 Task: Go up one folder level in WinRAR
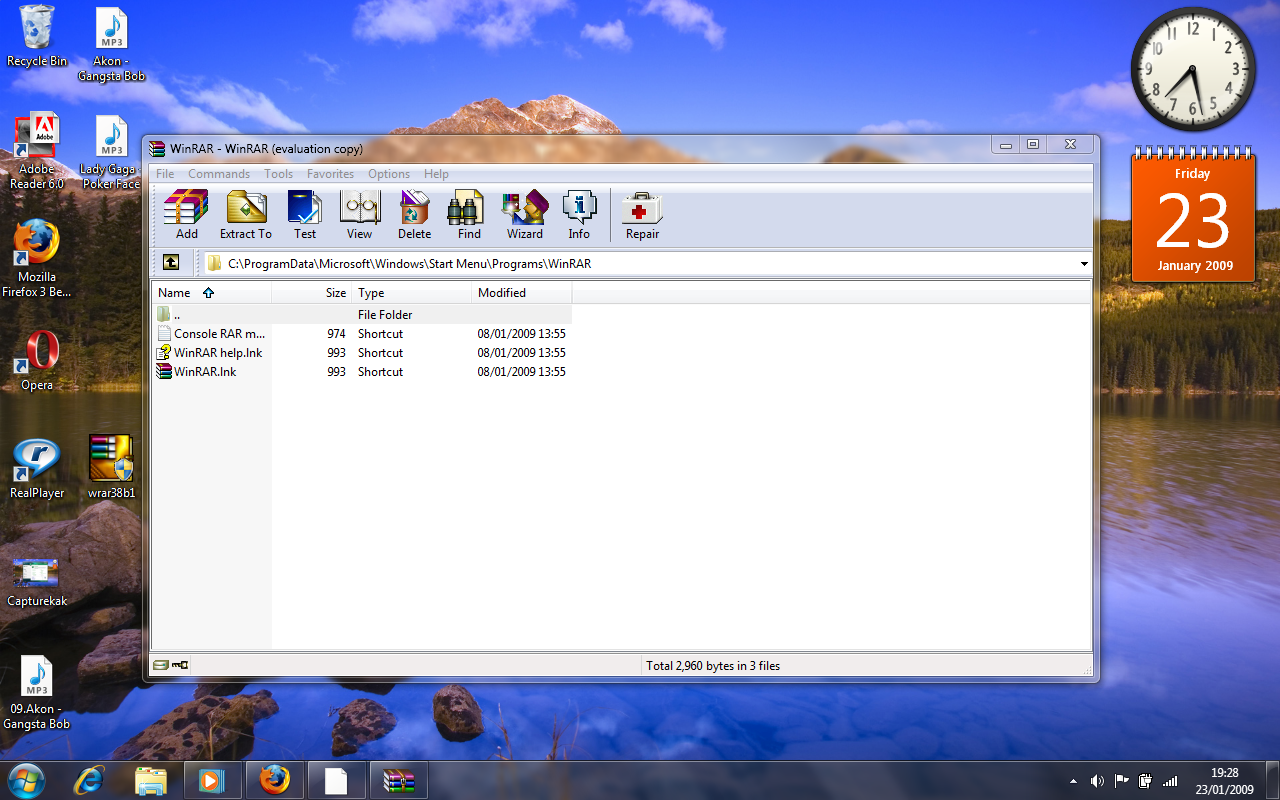171,263
